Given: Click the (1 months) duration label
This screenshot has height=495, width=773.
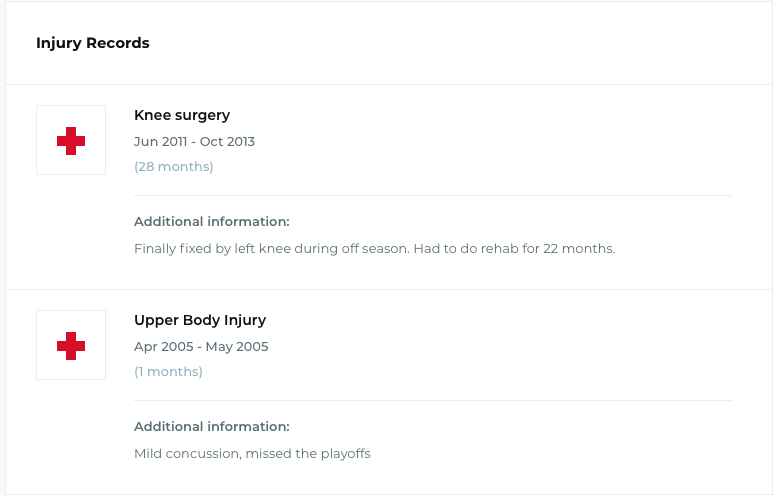Looking at the screenshot, I should tap(168, 372).
